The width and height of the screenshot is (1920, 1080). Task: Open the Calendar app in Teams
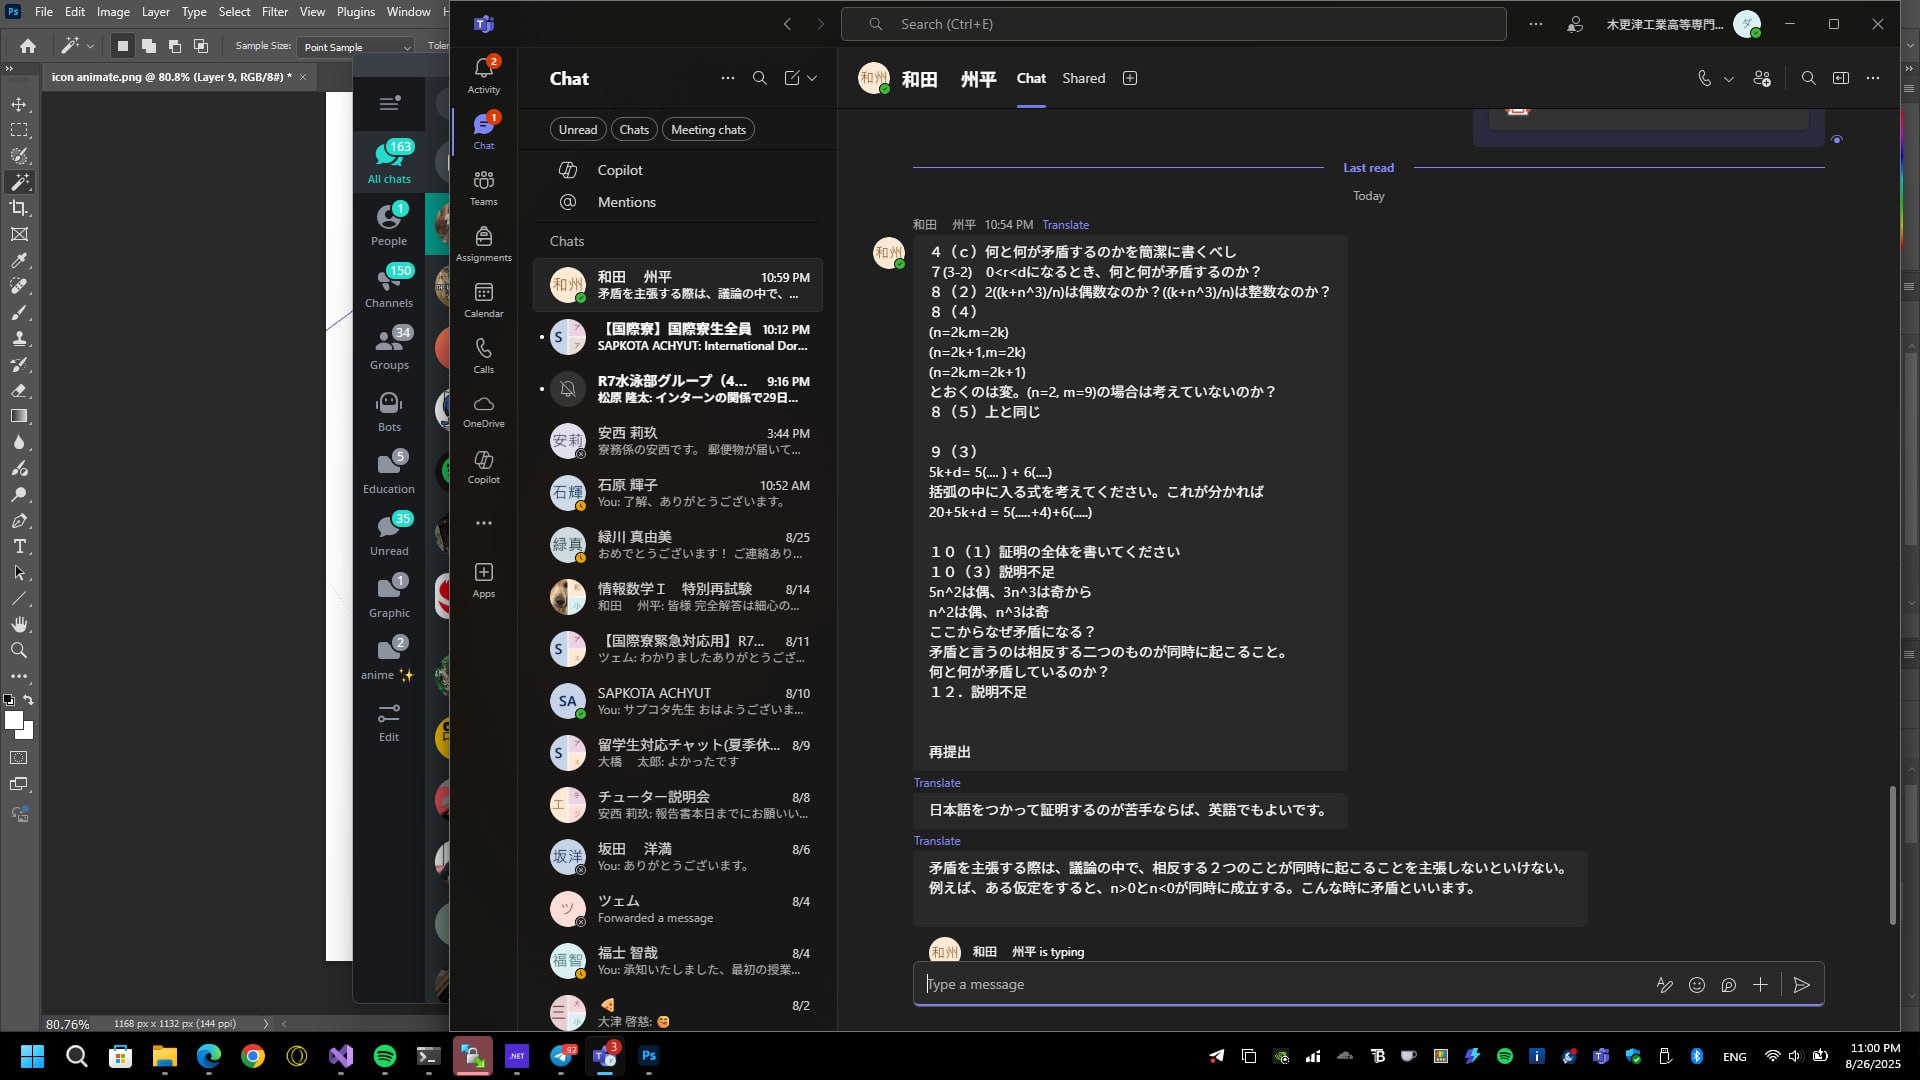click(x=484, y=299)
